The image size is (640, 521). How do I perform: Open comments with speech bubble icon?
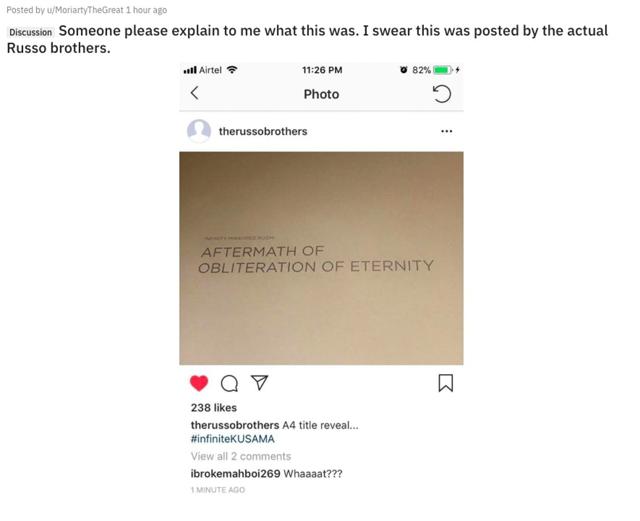tap(229, 383)
